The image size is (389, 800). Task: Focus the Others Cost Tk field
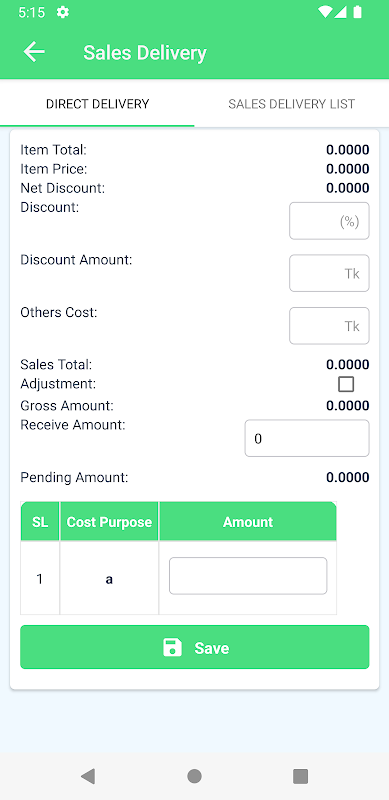[x=329, y=326]
